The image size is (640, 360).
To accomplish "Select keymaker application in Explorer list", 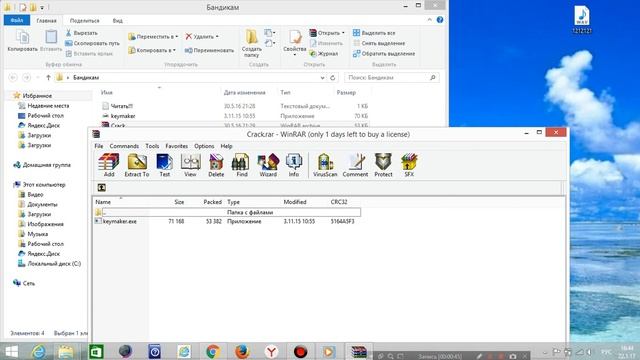I will 123,116.
